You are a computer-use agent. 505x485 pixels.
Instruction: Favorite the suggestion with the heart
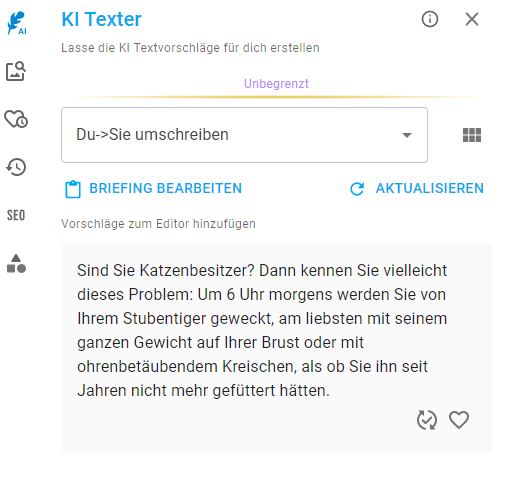tap(459, 420)
